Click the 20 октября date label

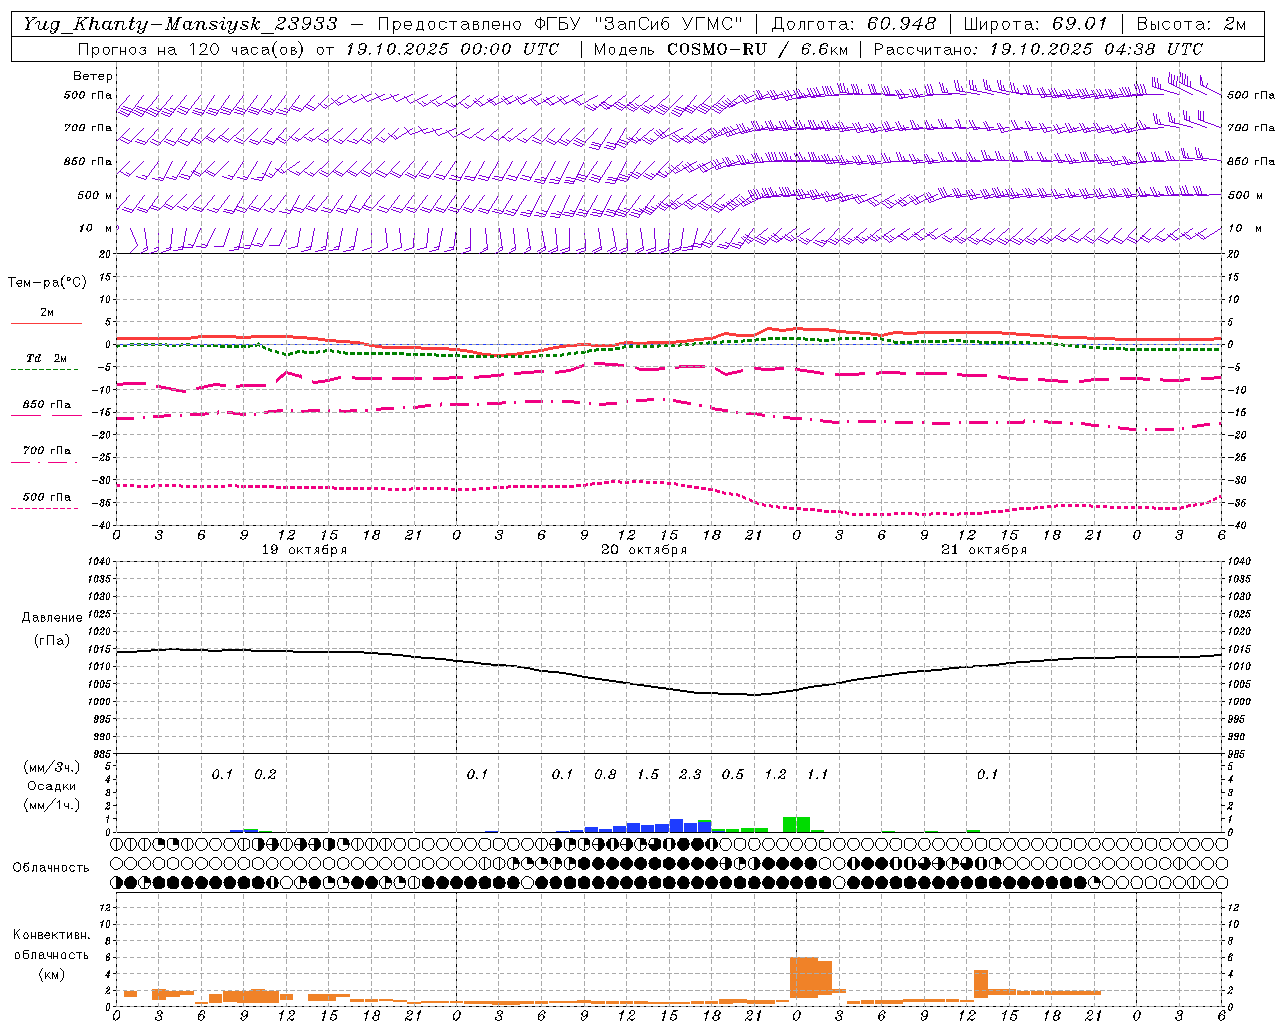pos(644,550)
